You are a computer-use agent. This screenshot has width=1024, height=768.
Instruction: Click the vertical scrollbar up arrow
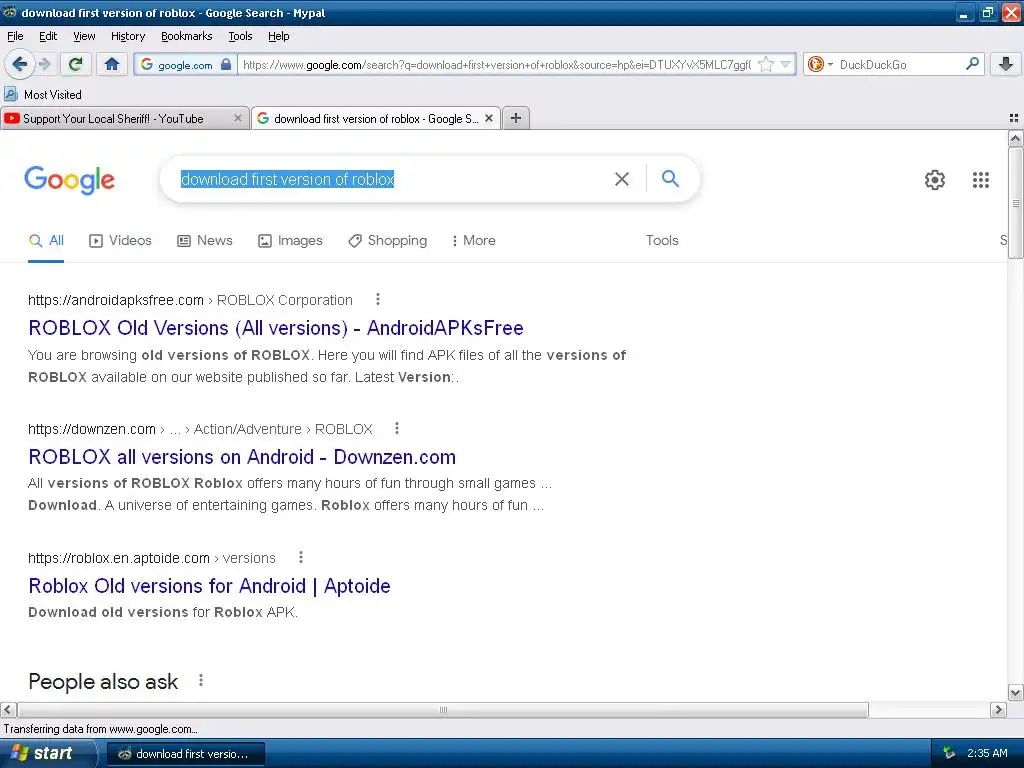pyautogui.click(x=1015, y=138)
